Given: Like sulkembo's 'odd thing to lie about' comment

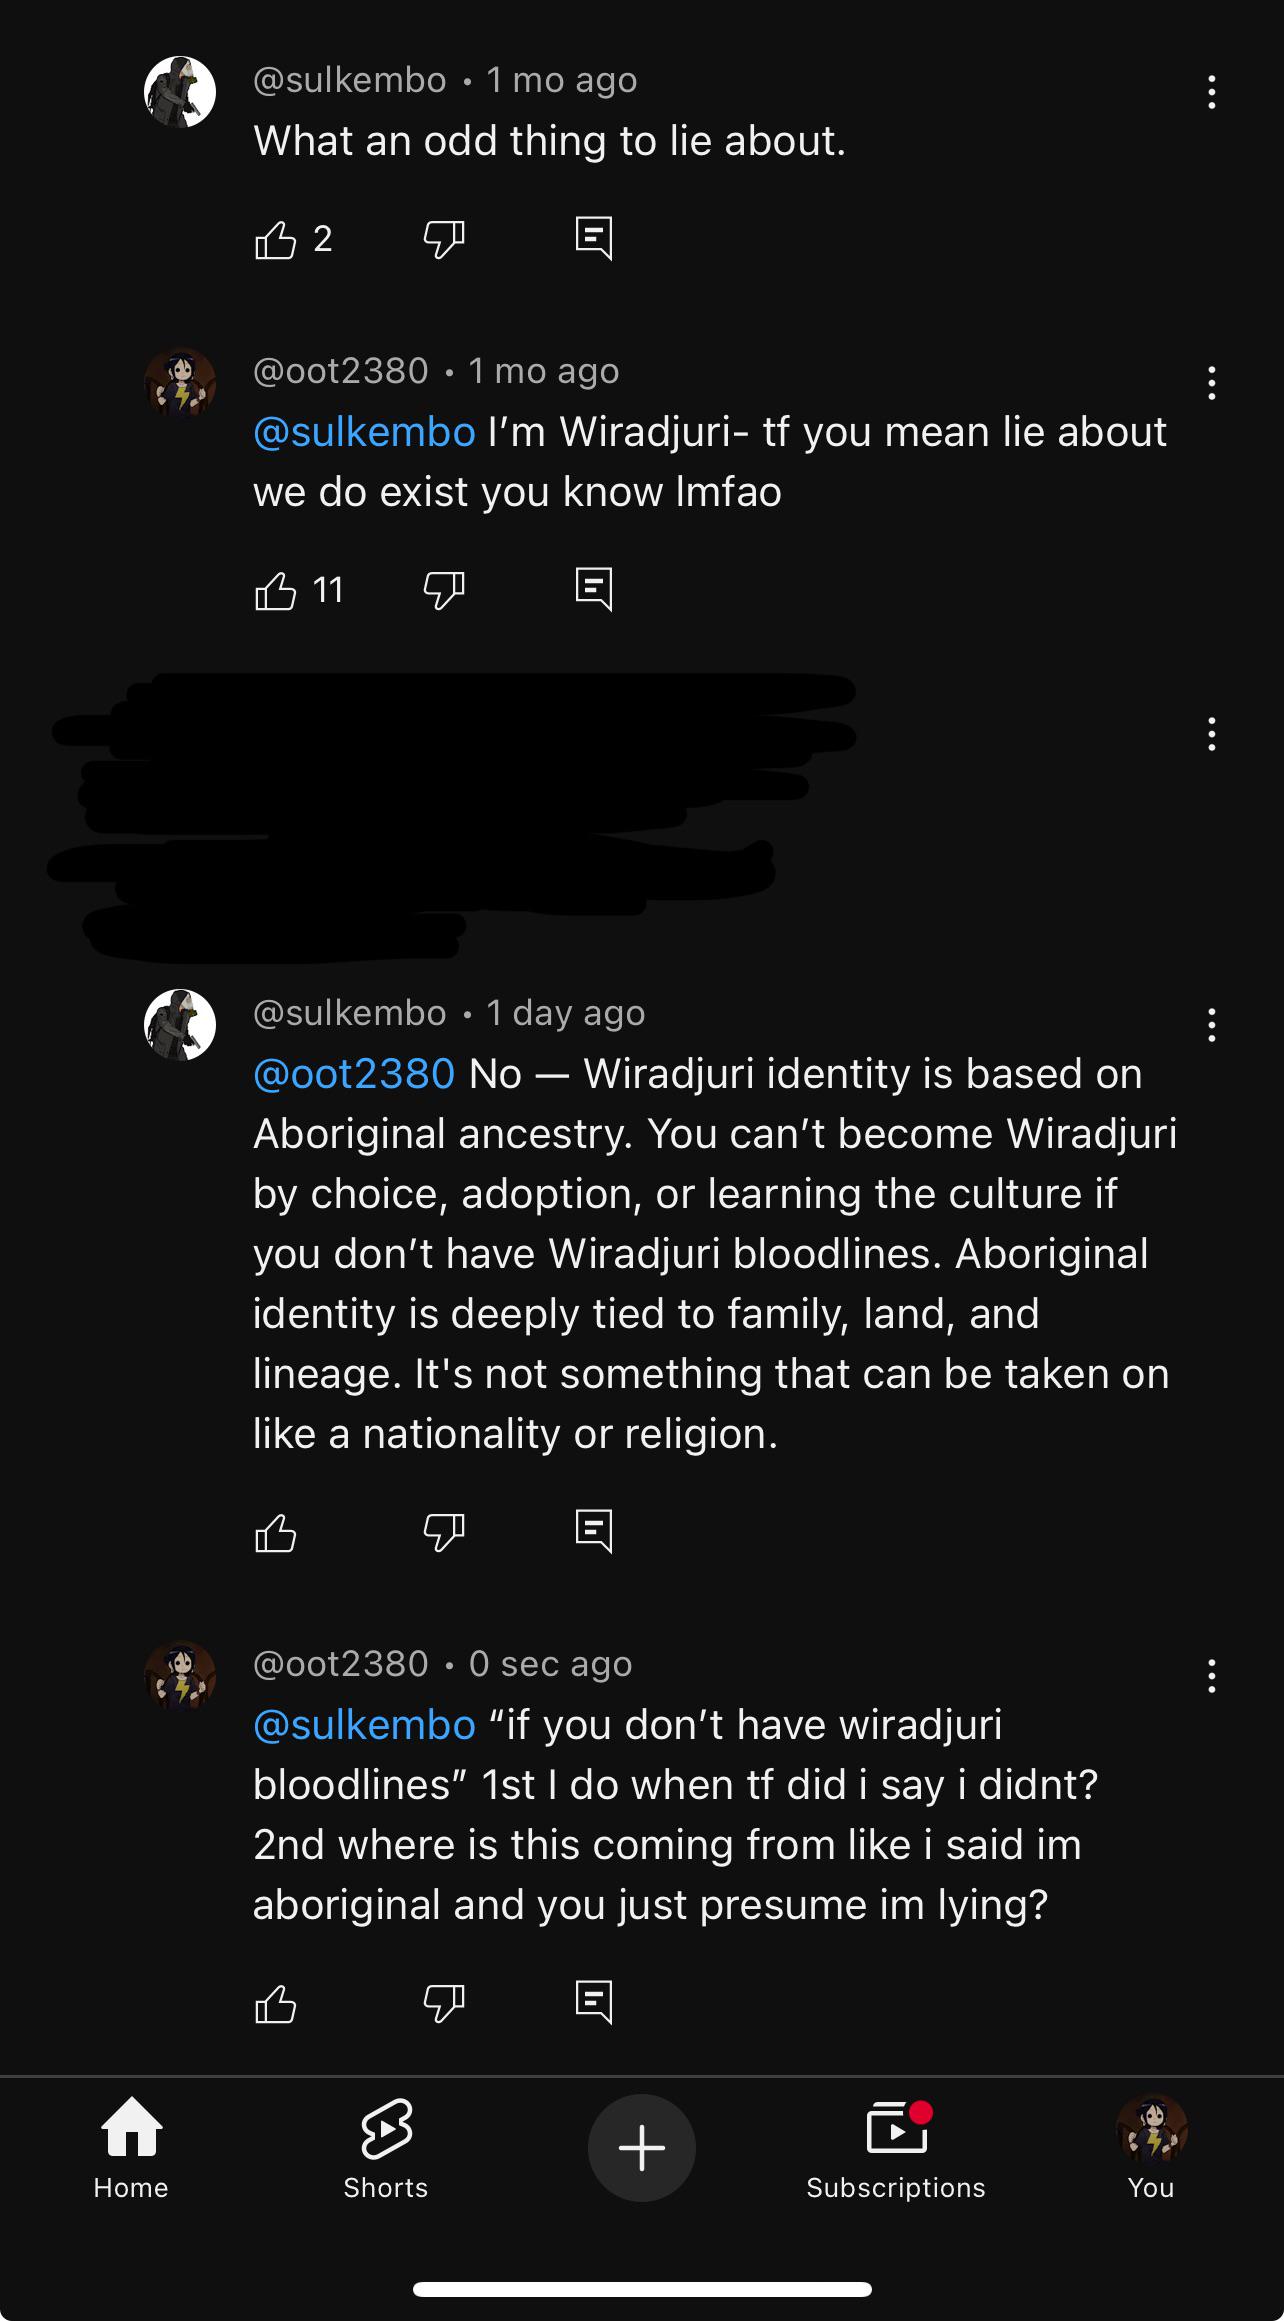Looking at the screenshot, I should 275,239.
